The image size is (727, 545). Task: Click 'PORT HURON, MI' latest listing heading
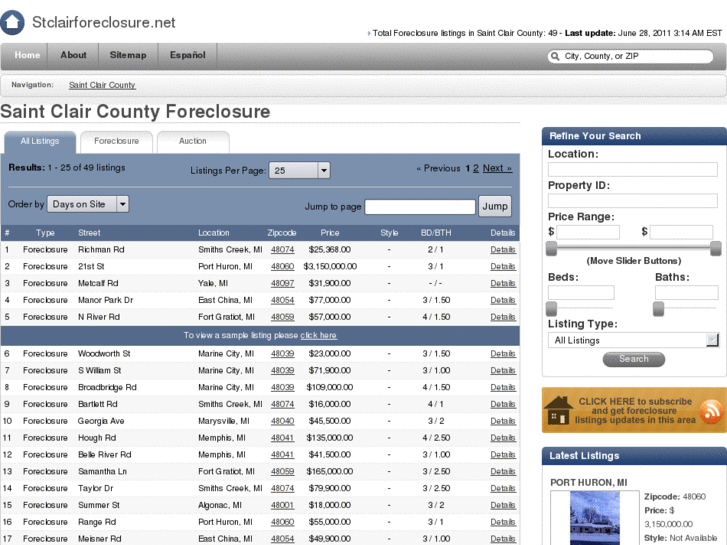pos(588,482)
